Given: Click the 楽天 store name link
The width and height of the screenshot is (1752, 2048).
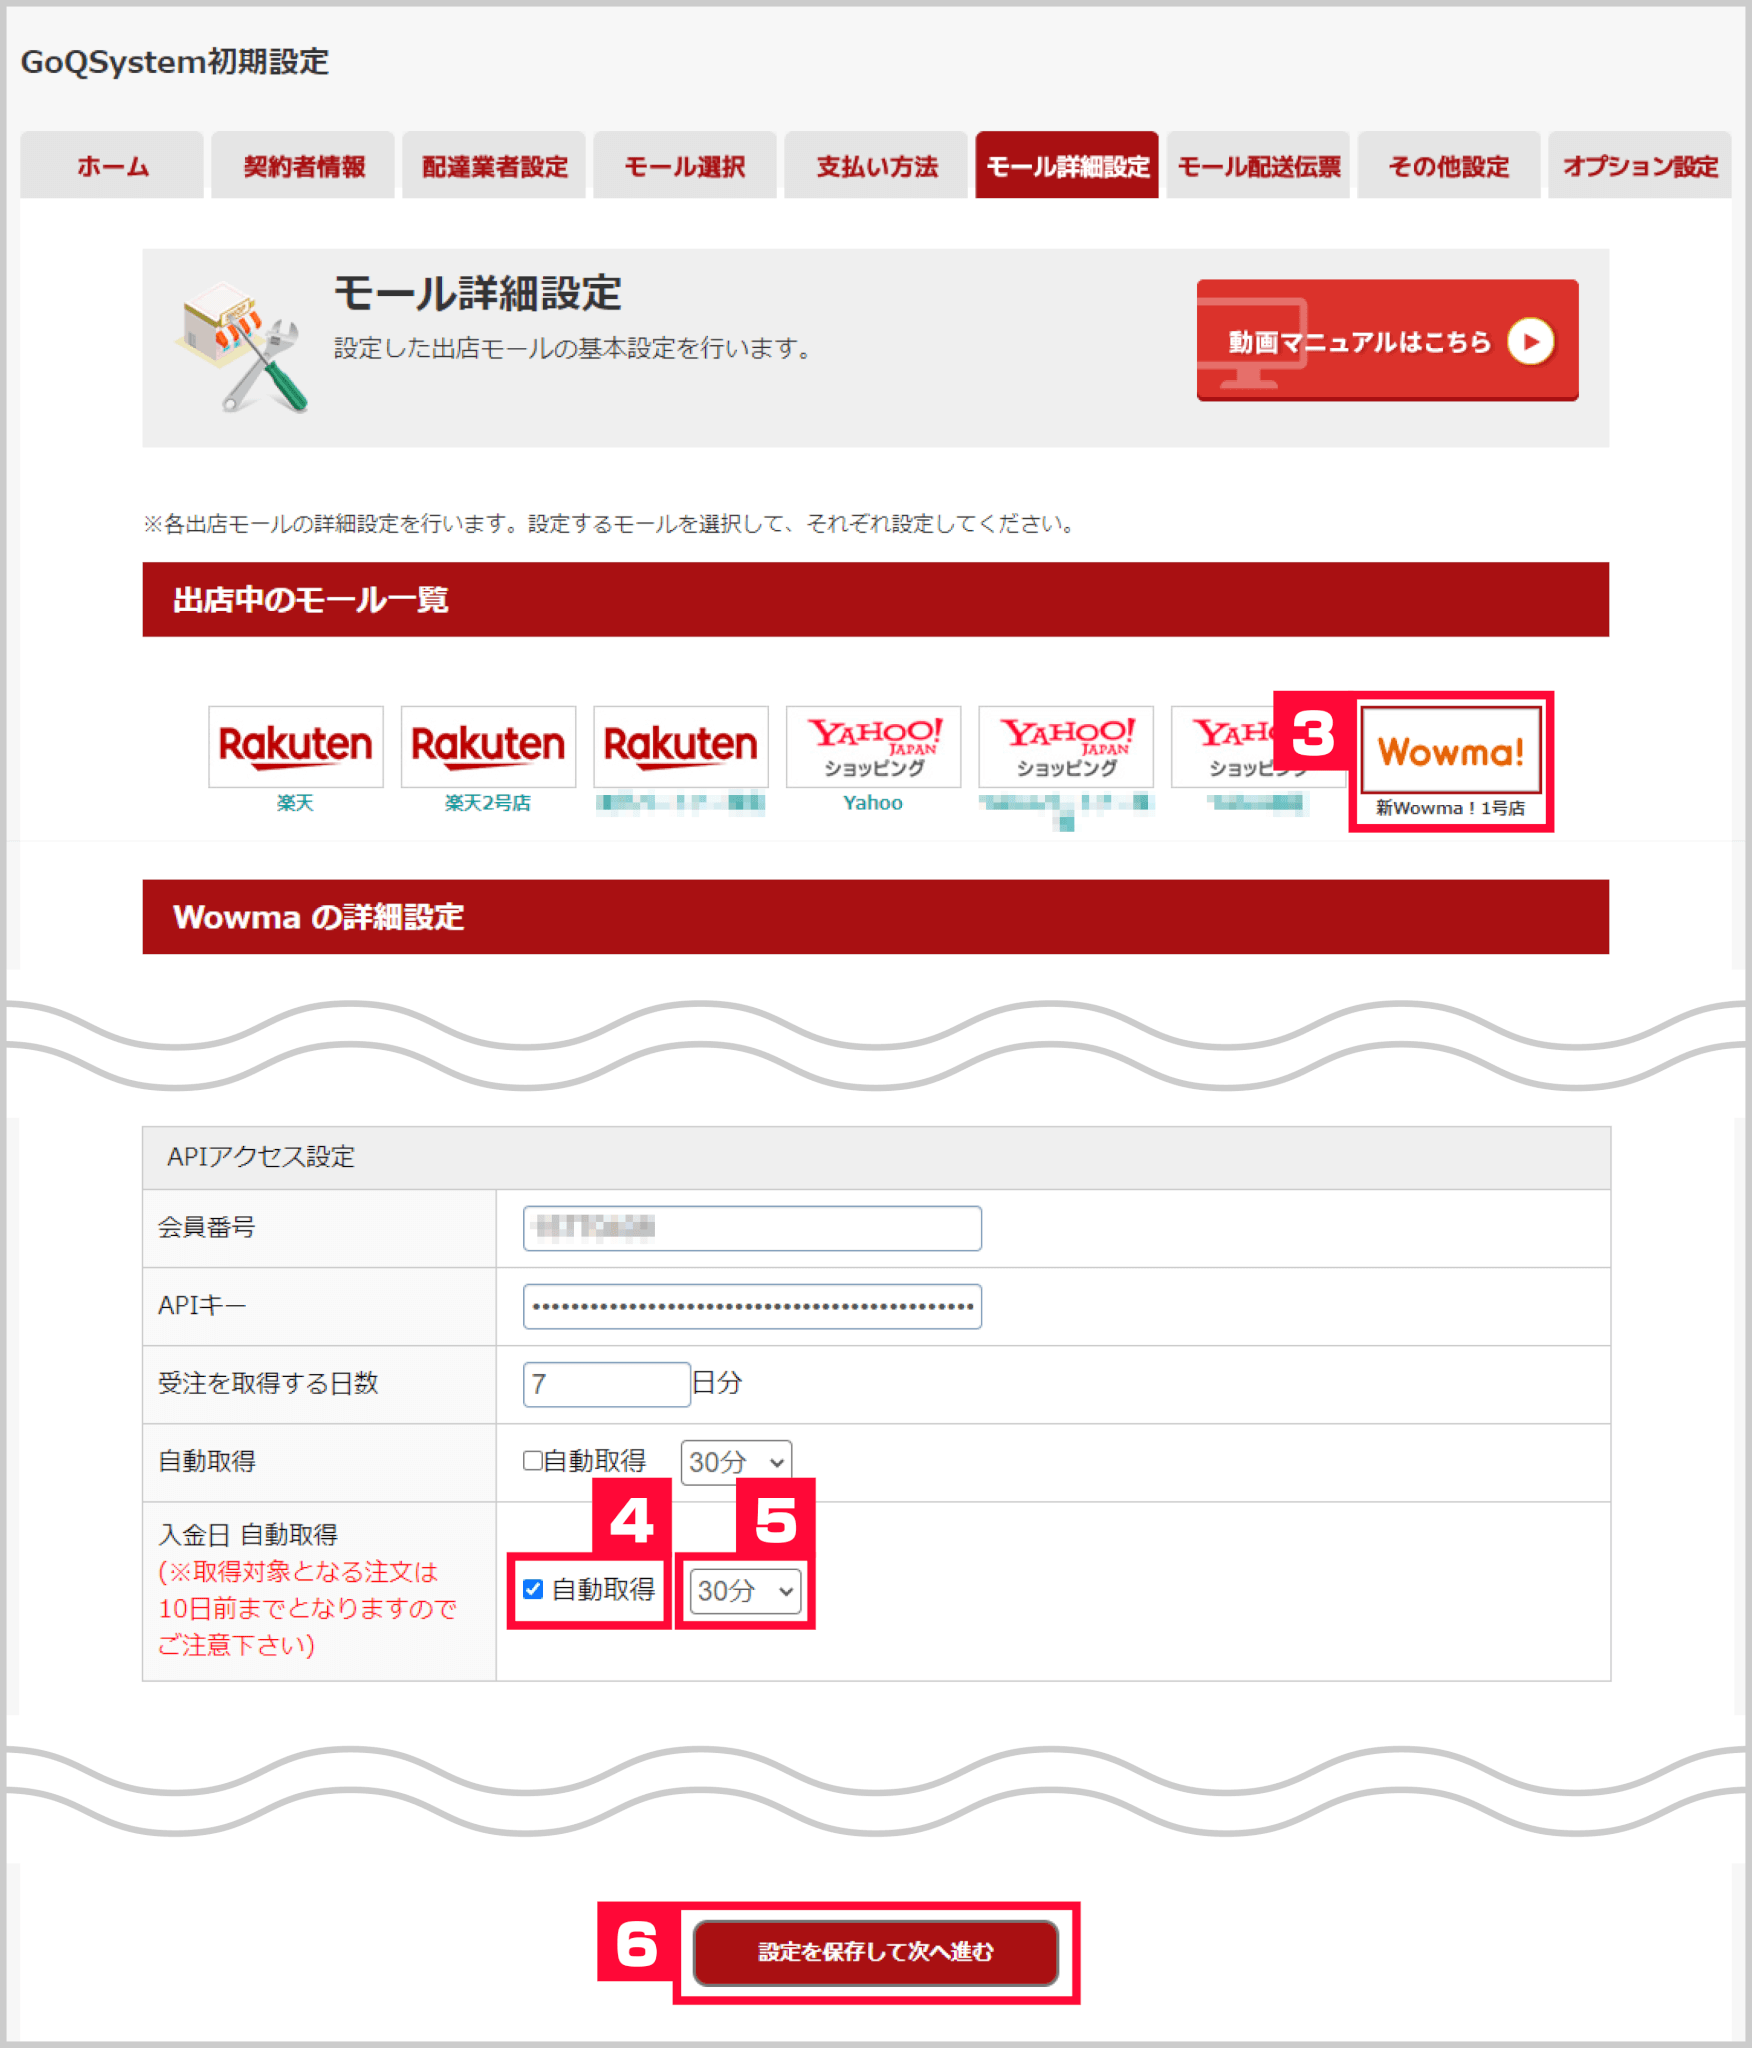Looking at the screenshot, I should (x=295, y=803).
